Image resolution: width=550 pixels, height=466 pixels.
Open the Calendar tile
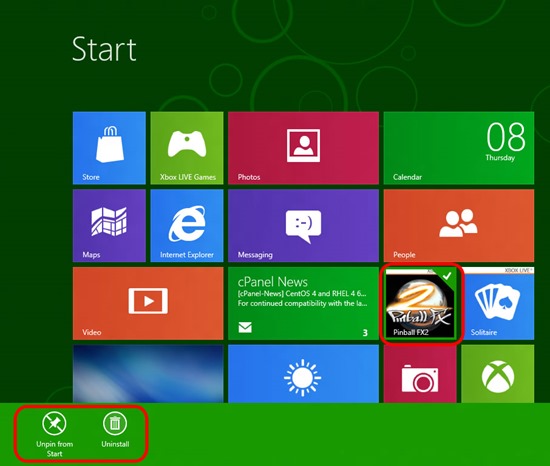coord(459,148)
